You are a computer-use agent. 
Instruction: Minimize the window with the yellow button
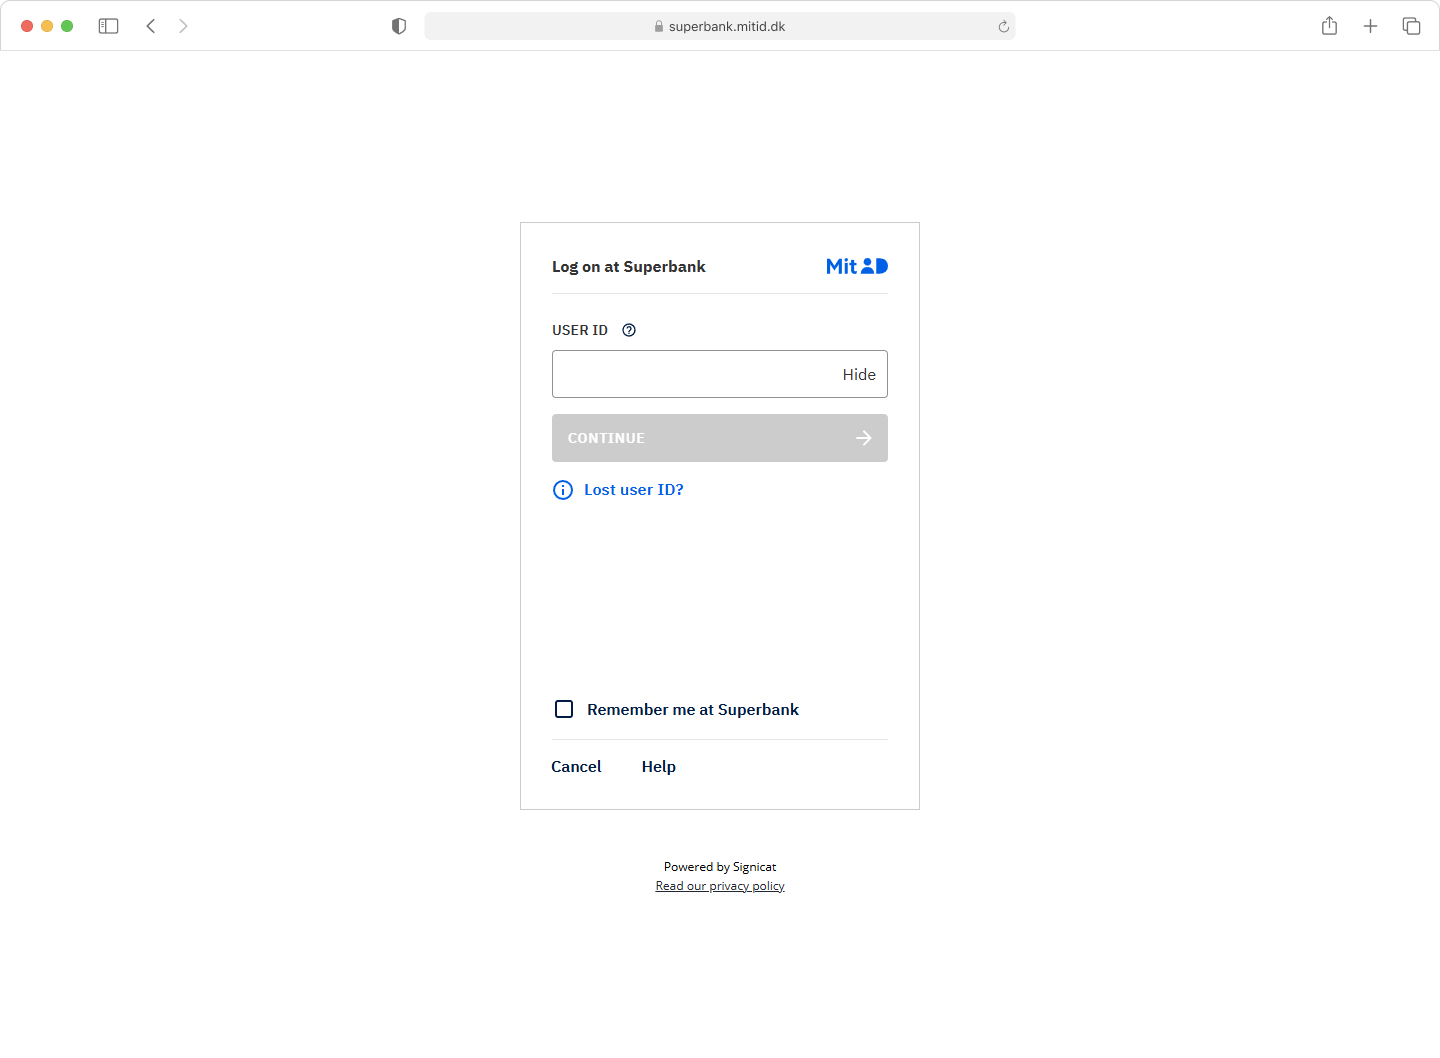tap(47, 26)
